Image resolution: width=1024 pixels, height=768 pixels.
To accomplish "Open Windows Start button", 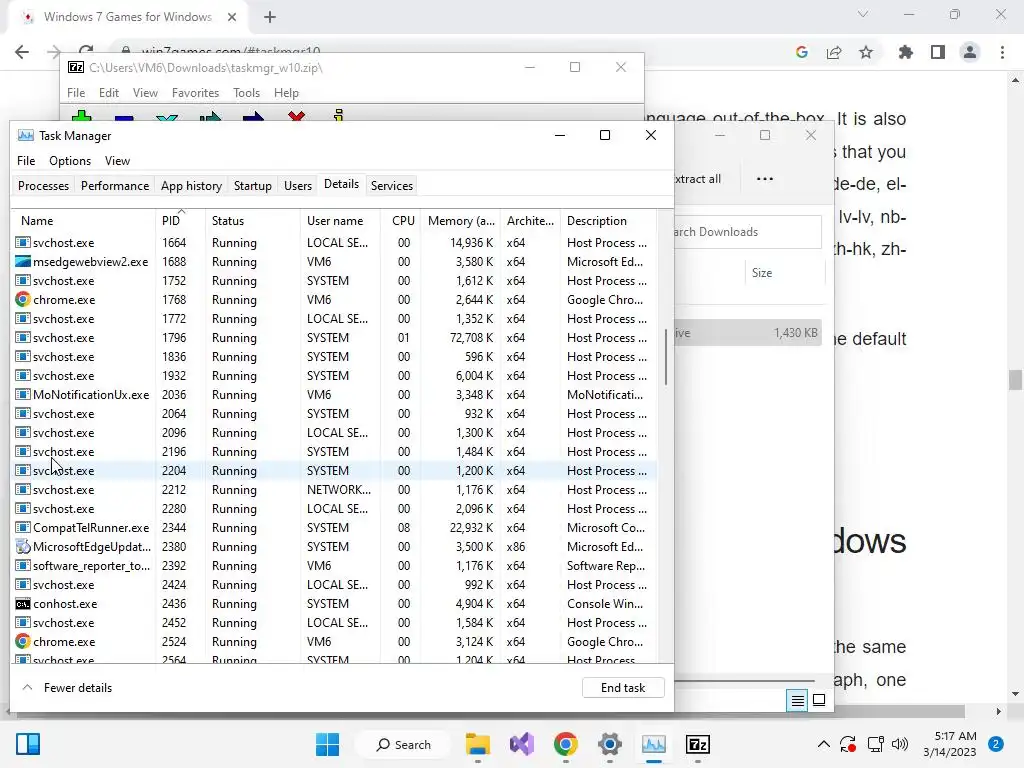I will tap(327, 744).
